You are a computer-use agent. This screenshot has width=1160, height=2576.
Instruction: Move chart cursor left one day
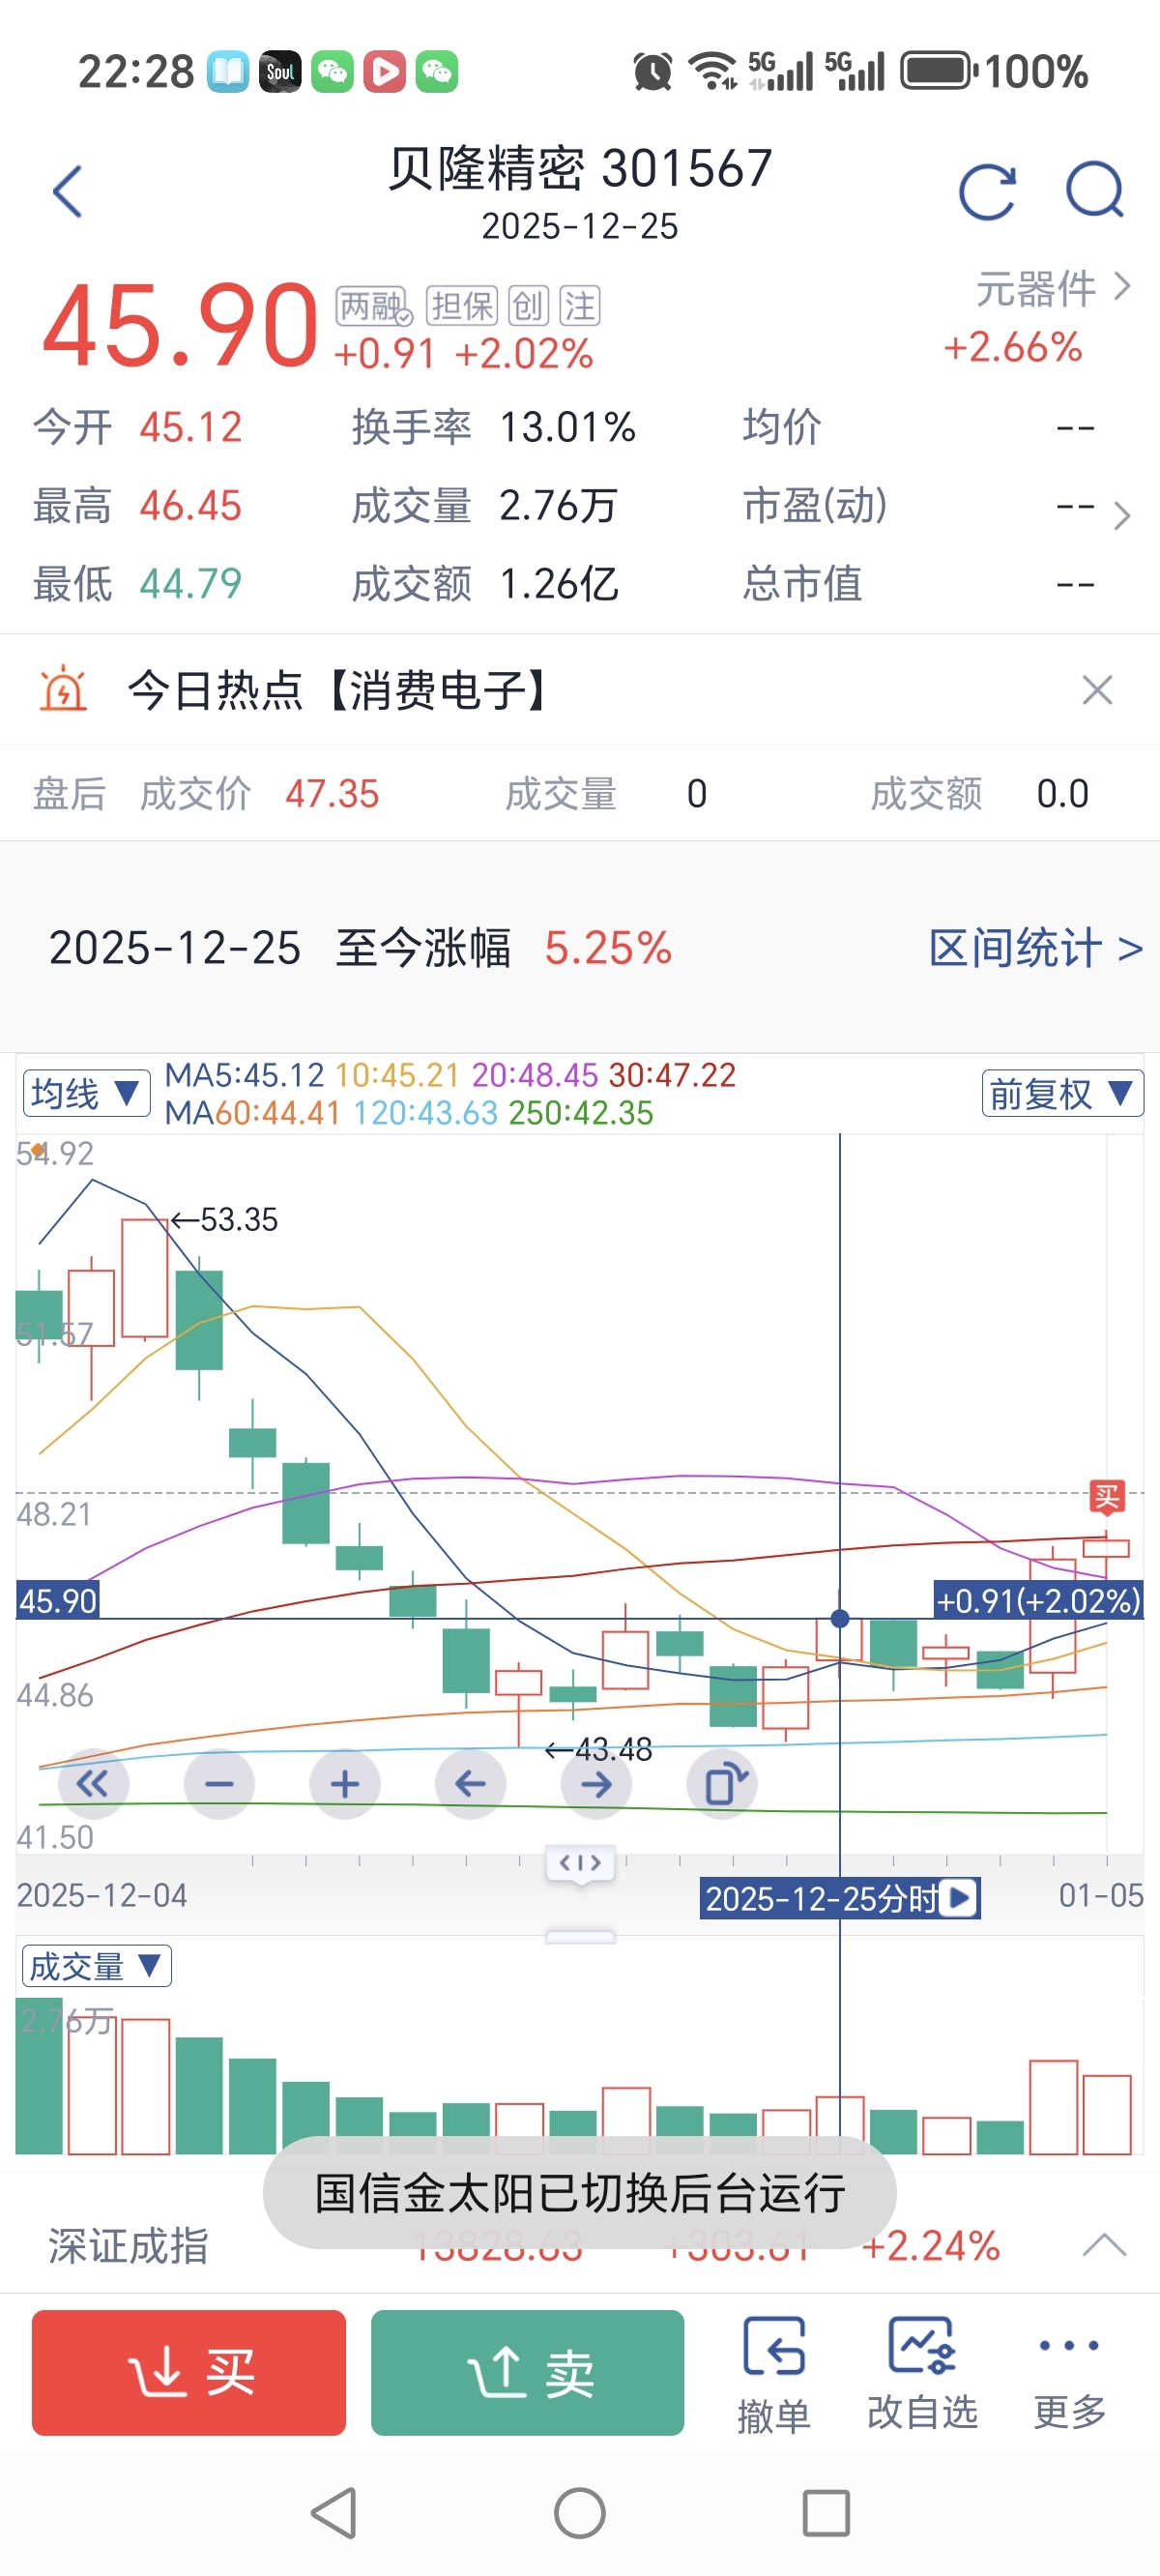pyautogui.click(x=470, y=1783)
